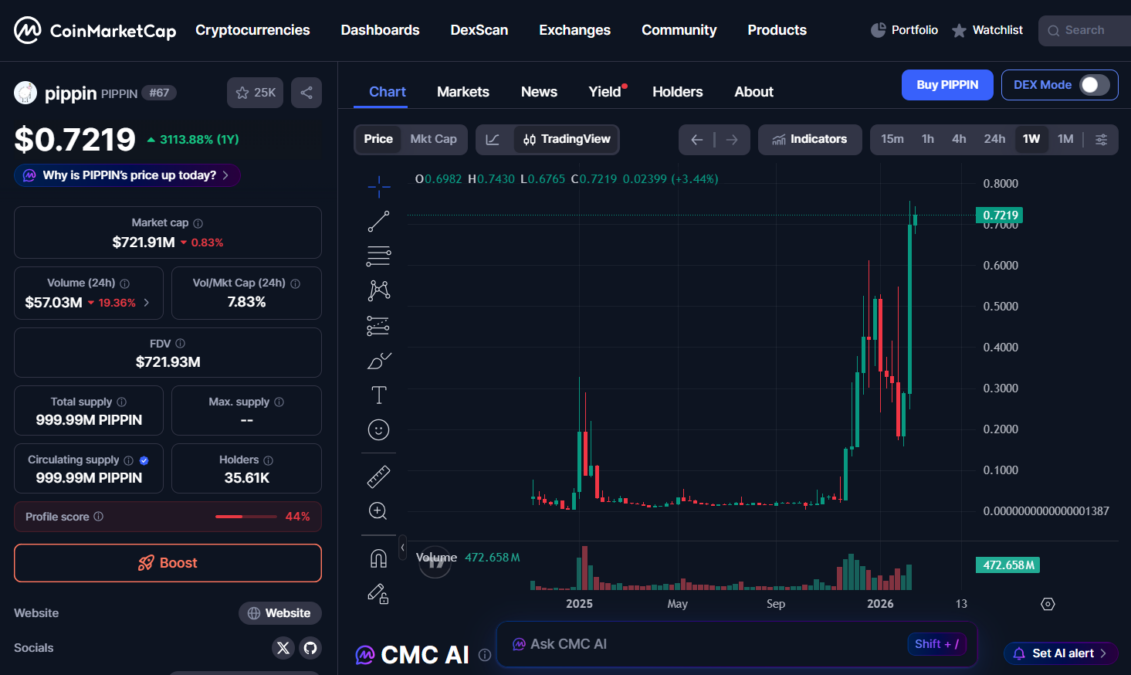Open the News tab
This screenshot has height=675, width=1131.
tap(539, 92)
